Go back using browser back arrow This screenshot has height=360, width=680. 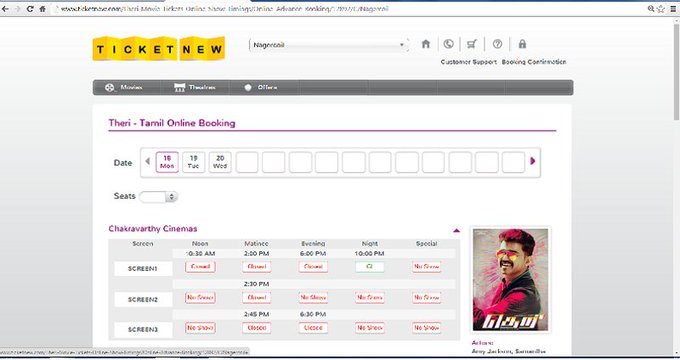(x=5, y=9)
